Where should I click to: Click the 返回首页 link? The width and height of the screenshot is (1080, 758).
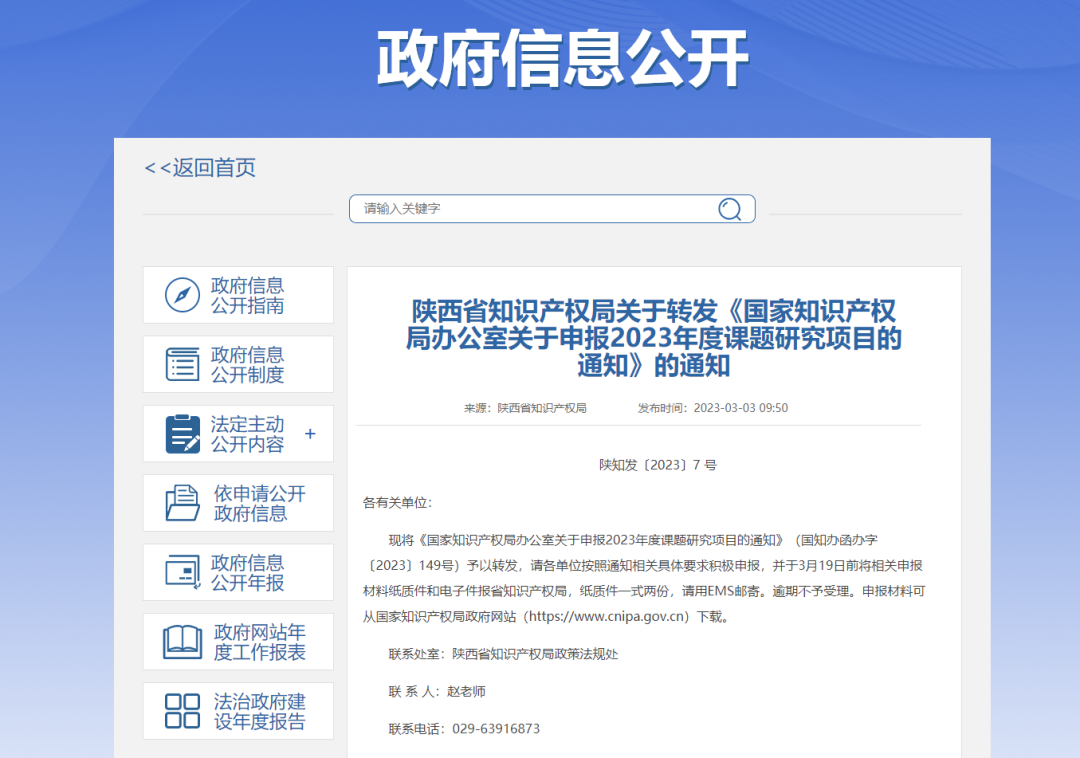point(200,168)
